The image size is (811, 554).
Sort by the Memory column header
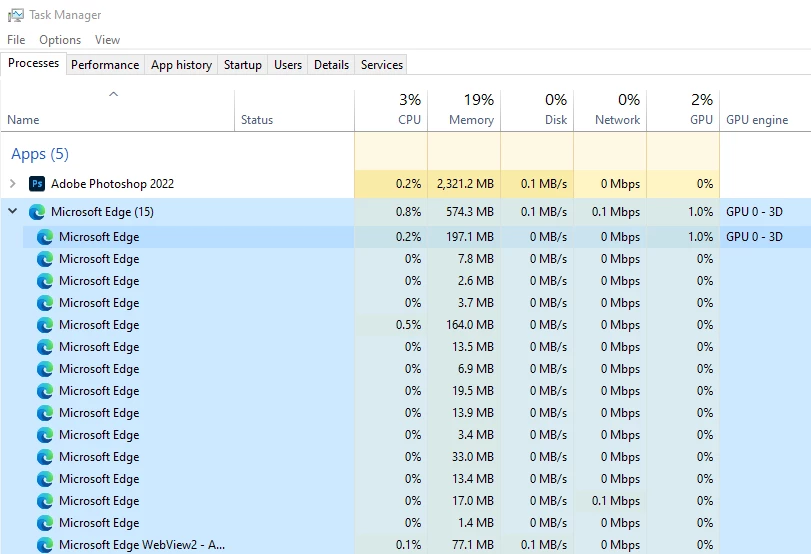(464, 110)
